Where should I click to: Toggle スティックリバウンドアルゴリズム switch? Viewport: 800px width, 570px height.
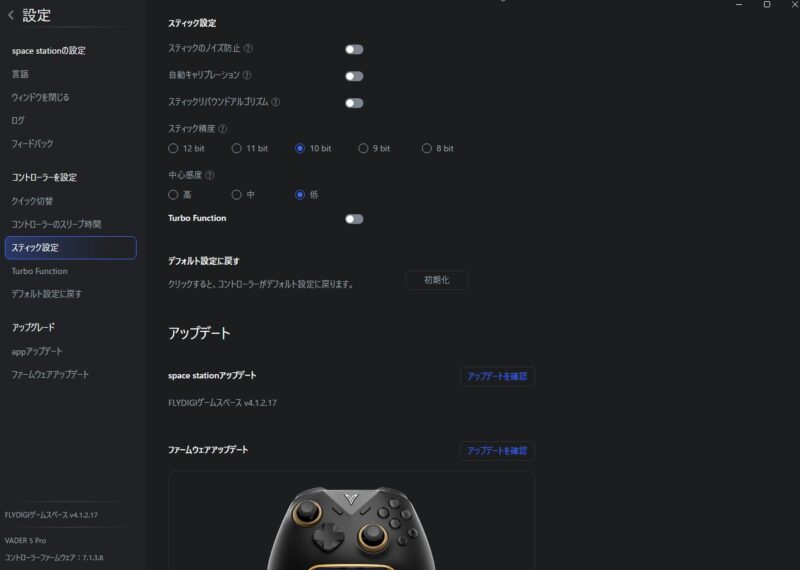coord(354,103)
